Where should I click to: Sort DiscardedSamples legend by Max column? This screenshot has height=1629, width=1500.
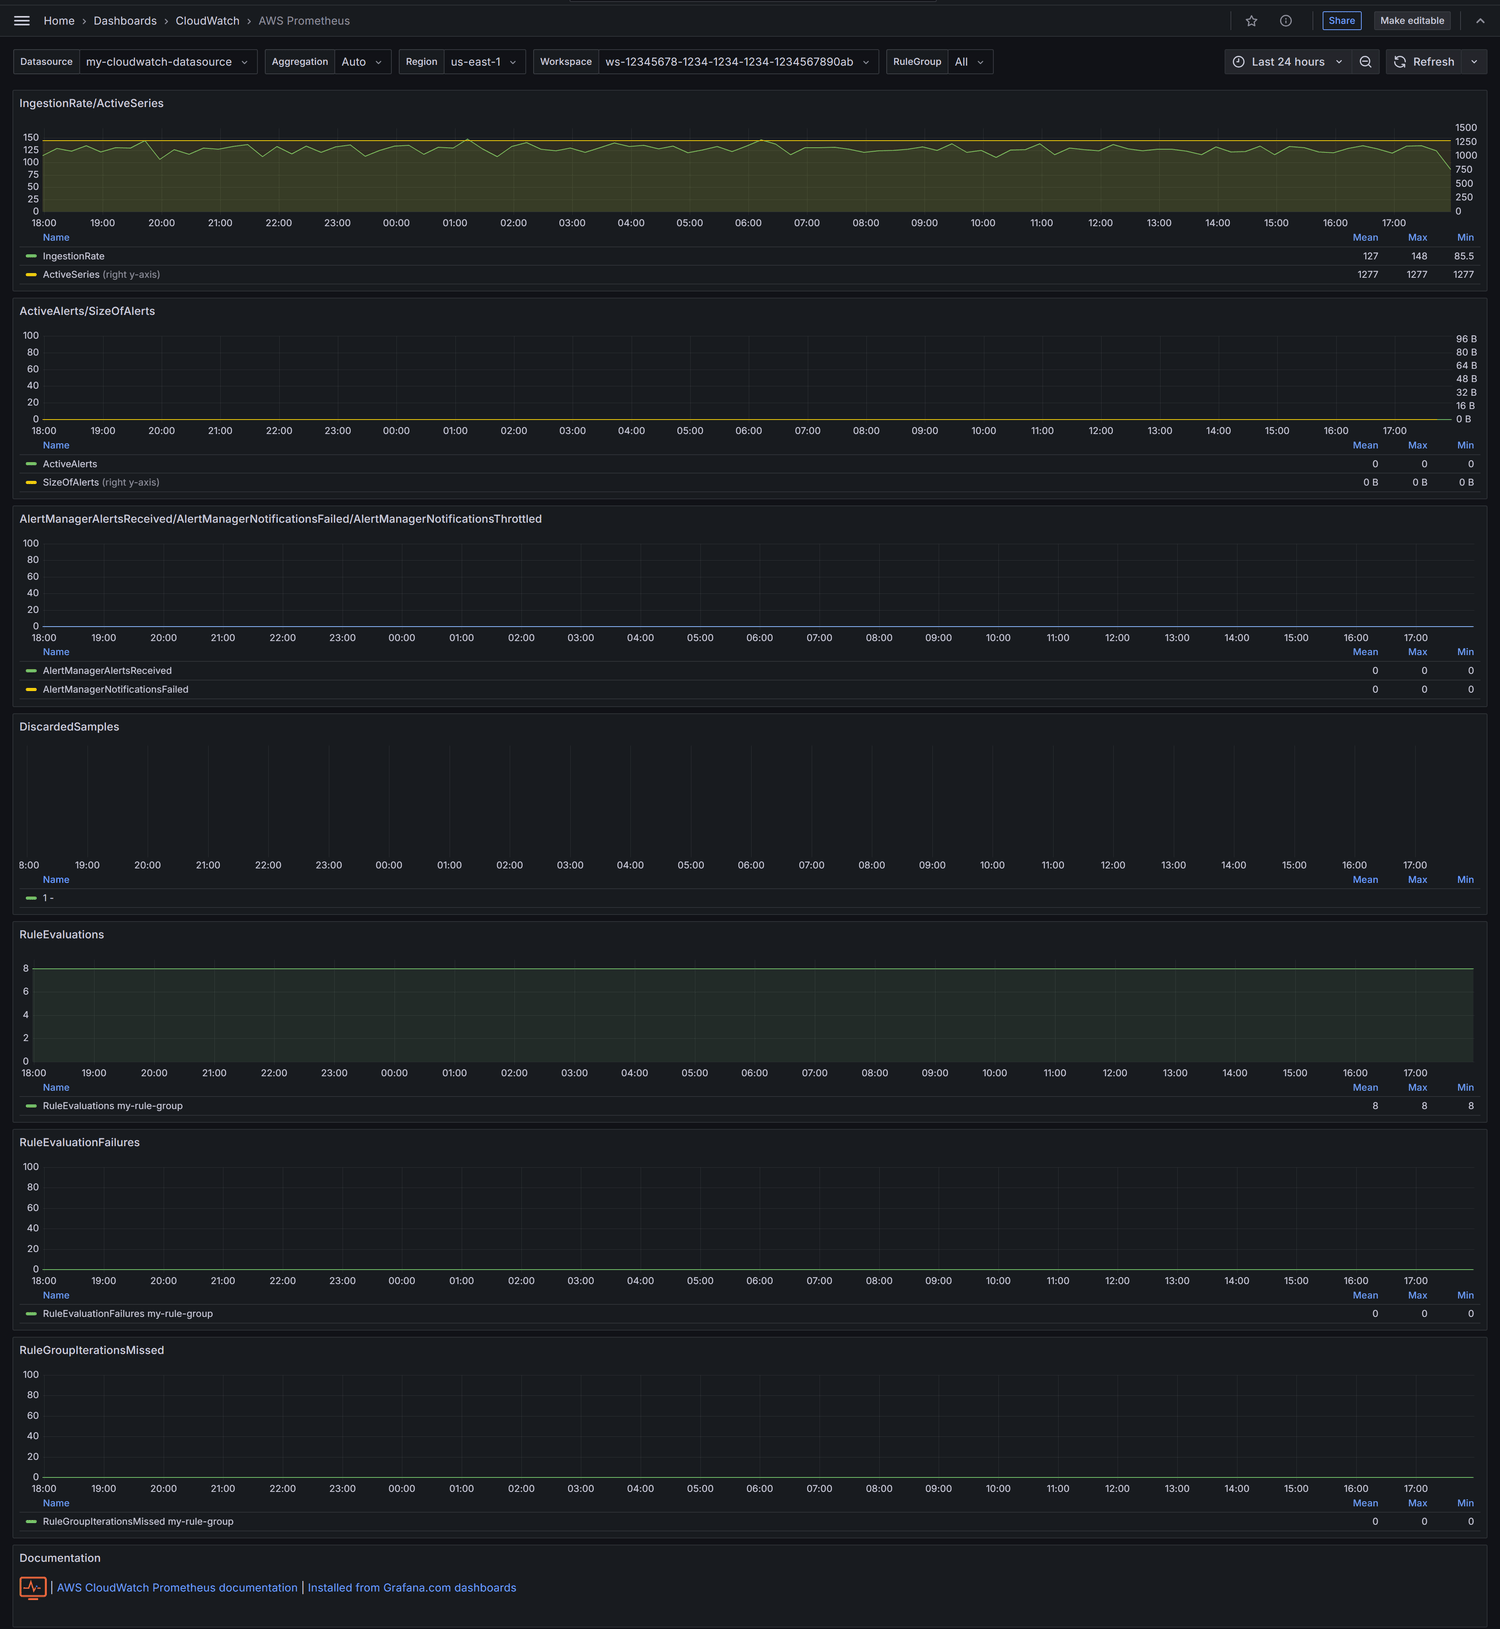click(1417, 880)
